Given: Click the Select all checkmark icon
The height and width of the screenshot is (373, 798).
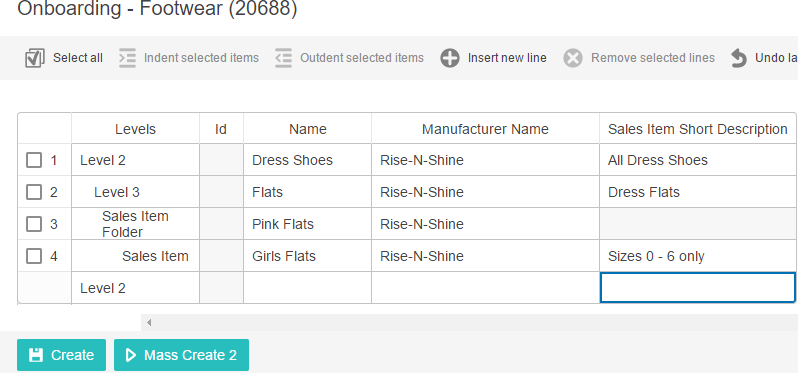Looking at the screenshot, I should [35, 58].
